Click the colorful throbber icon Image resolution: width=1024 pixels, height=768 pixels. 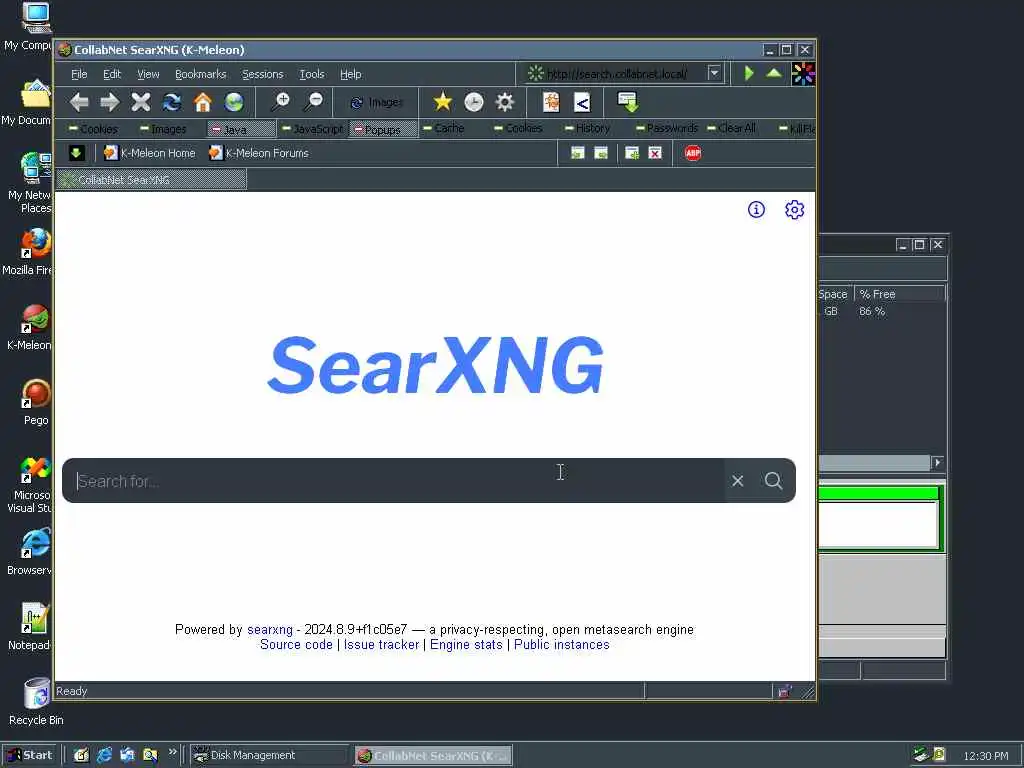pyautogui.click(x=803, y=74)
